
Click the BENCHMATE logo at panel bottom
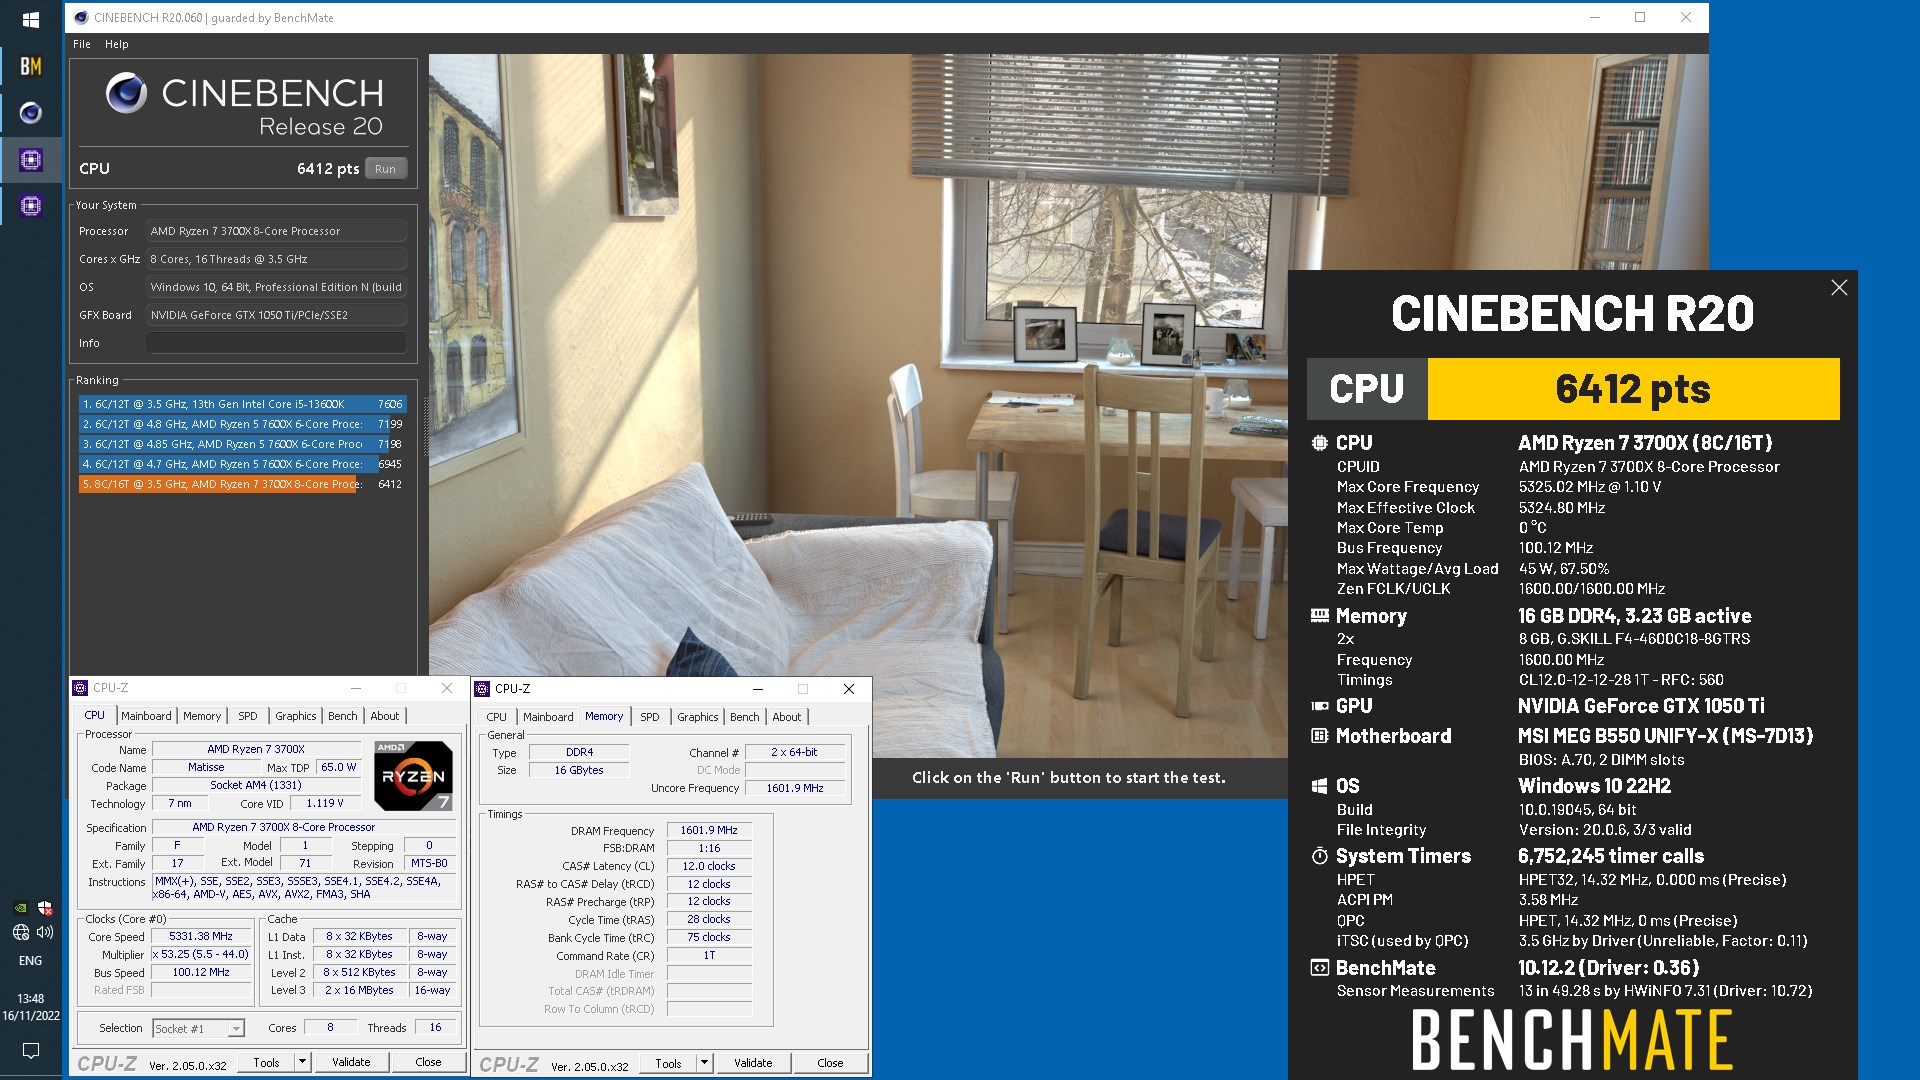(1572, 1040)
